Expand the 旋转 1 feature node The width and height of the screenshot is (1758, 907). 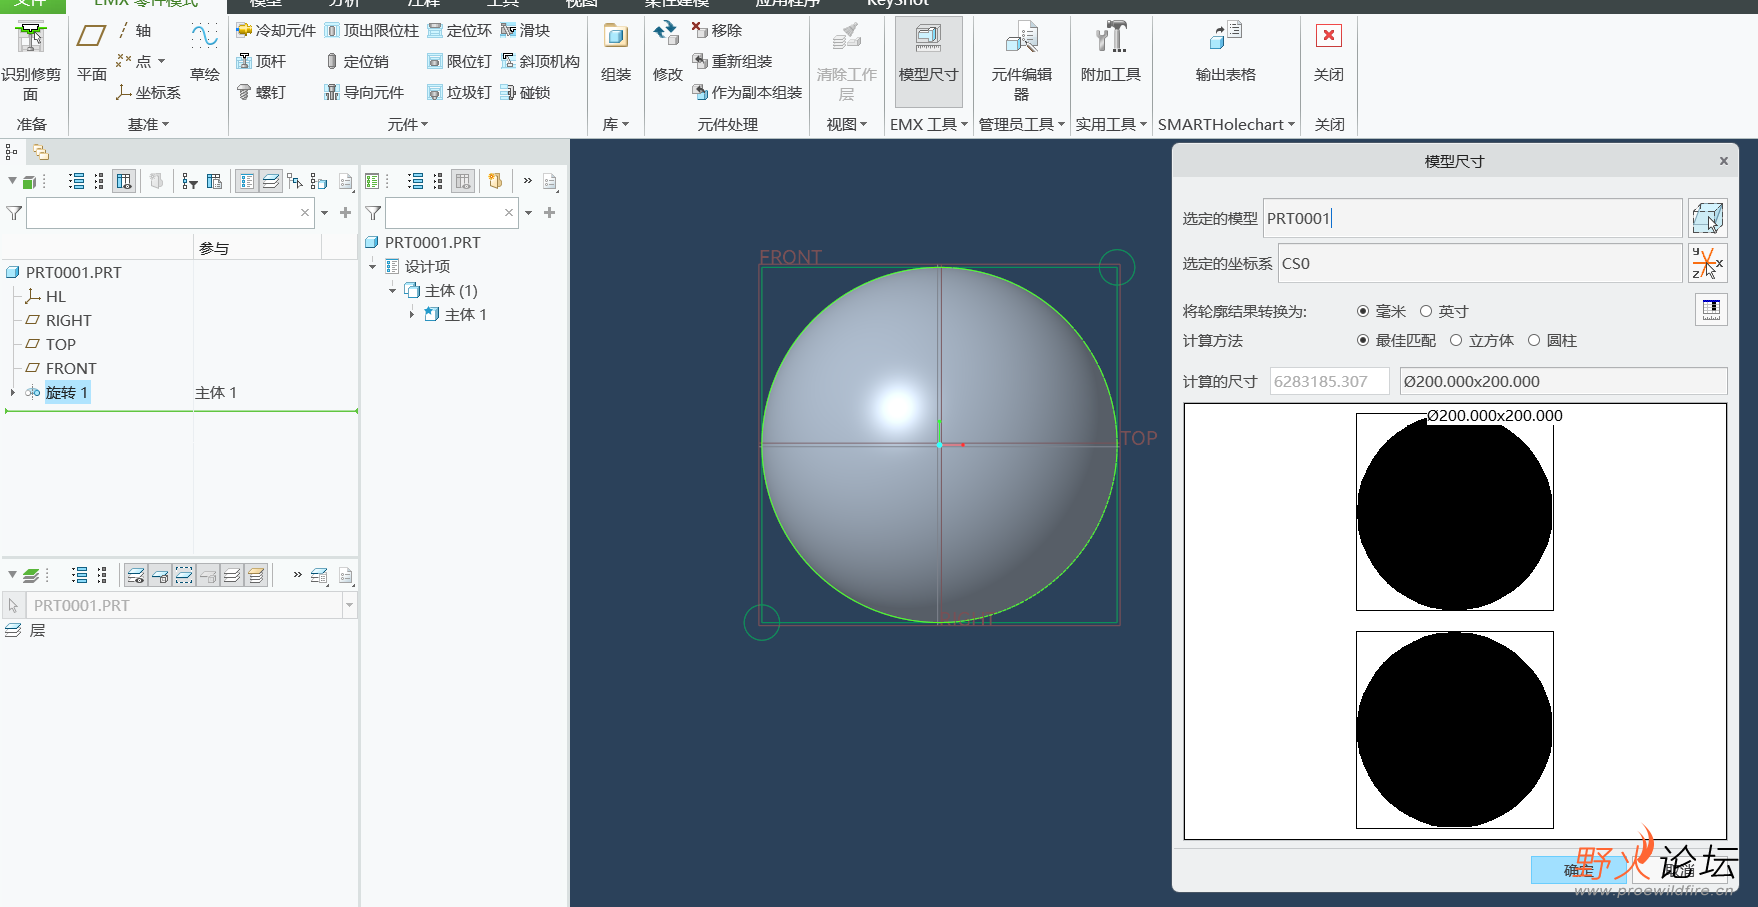13,393
